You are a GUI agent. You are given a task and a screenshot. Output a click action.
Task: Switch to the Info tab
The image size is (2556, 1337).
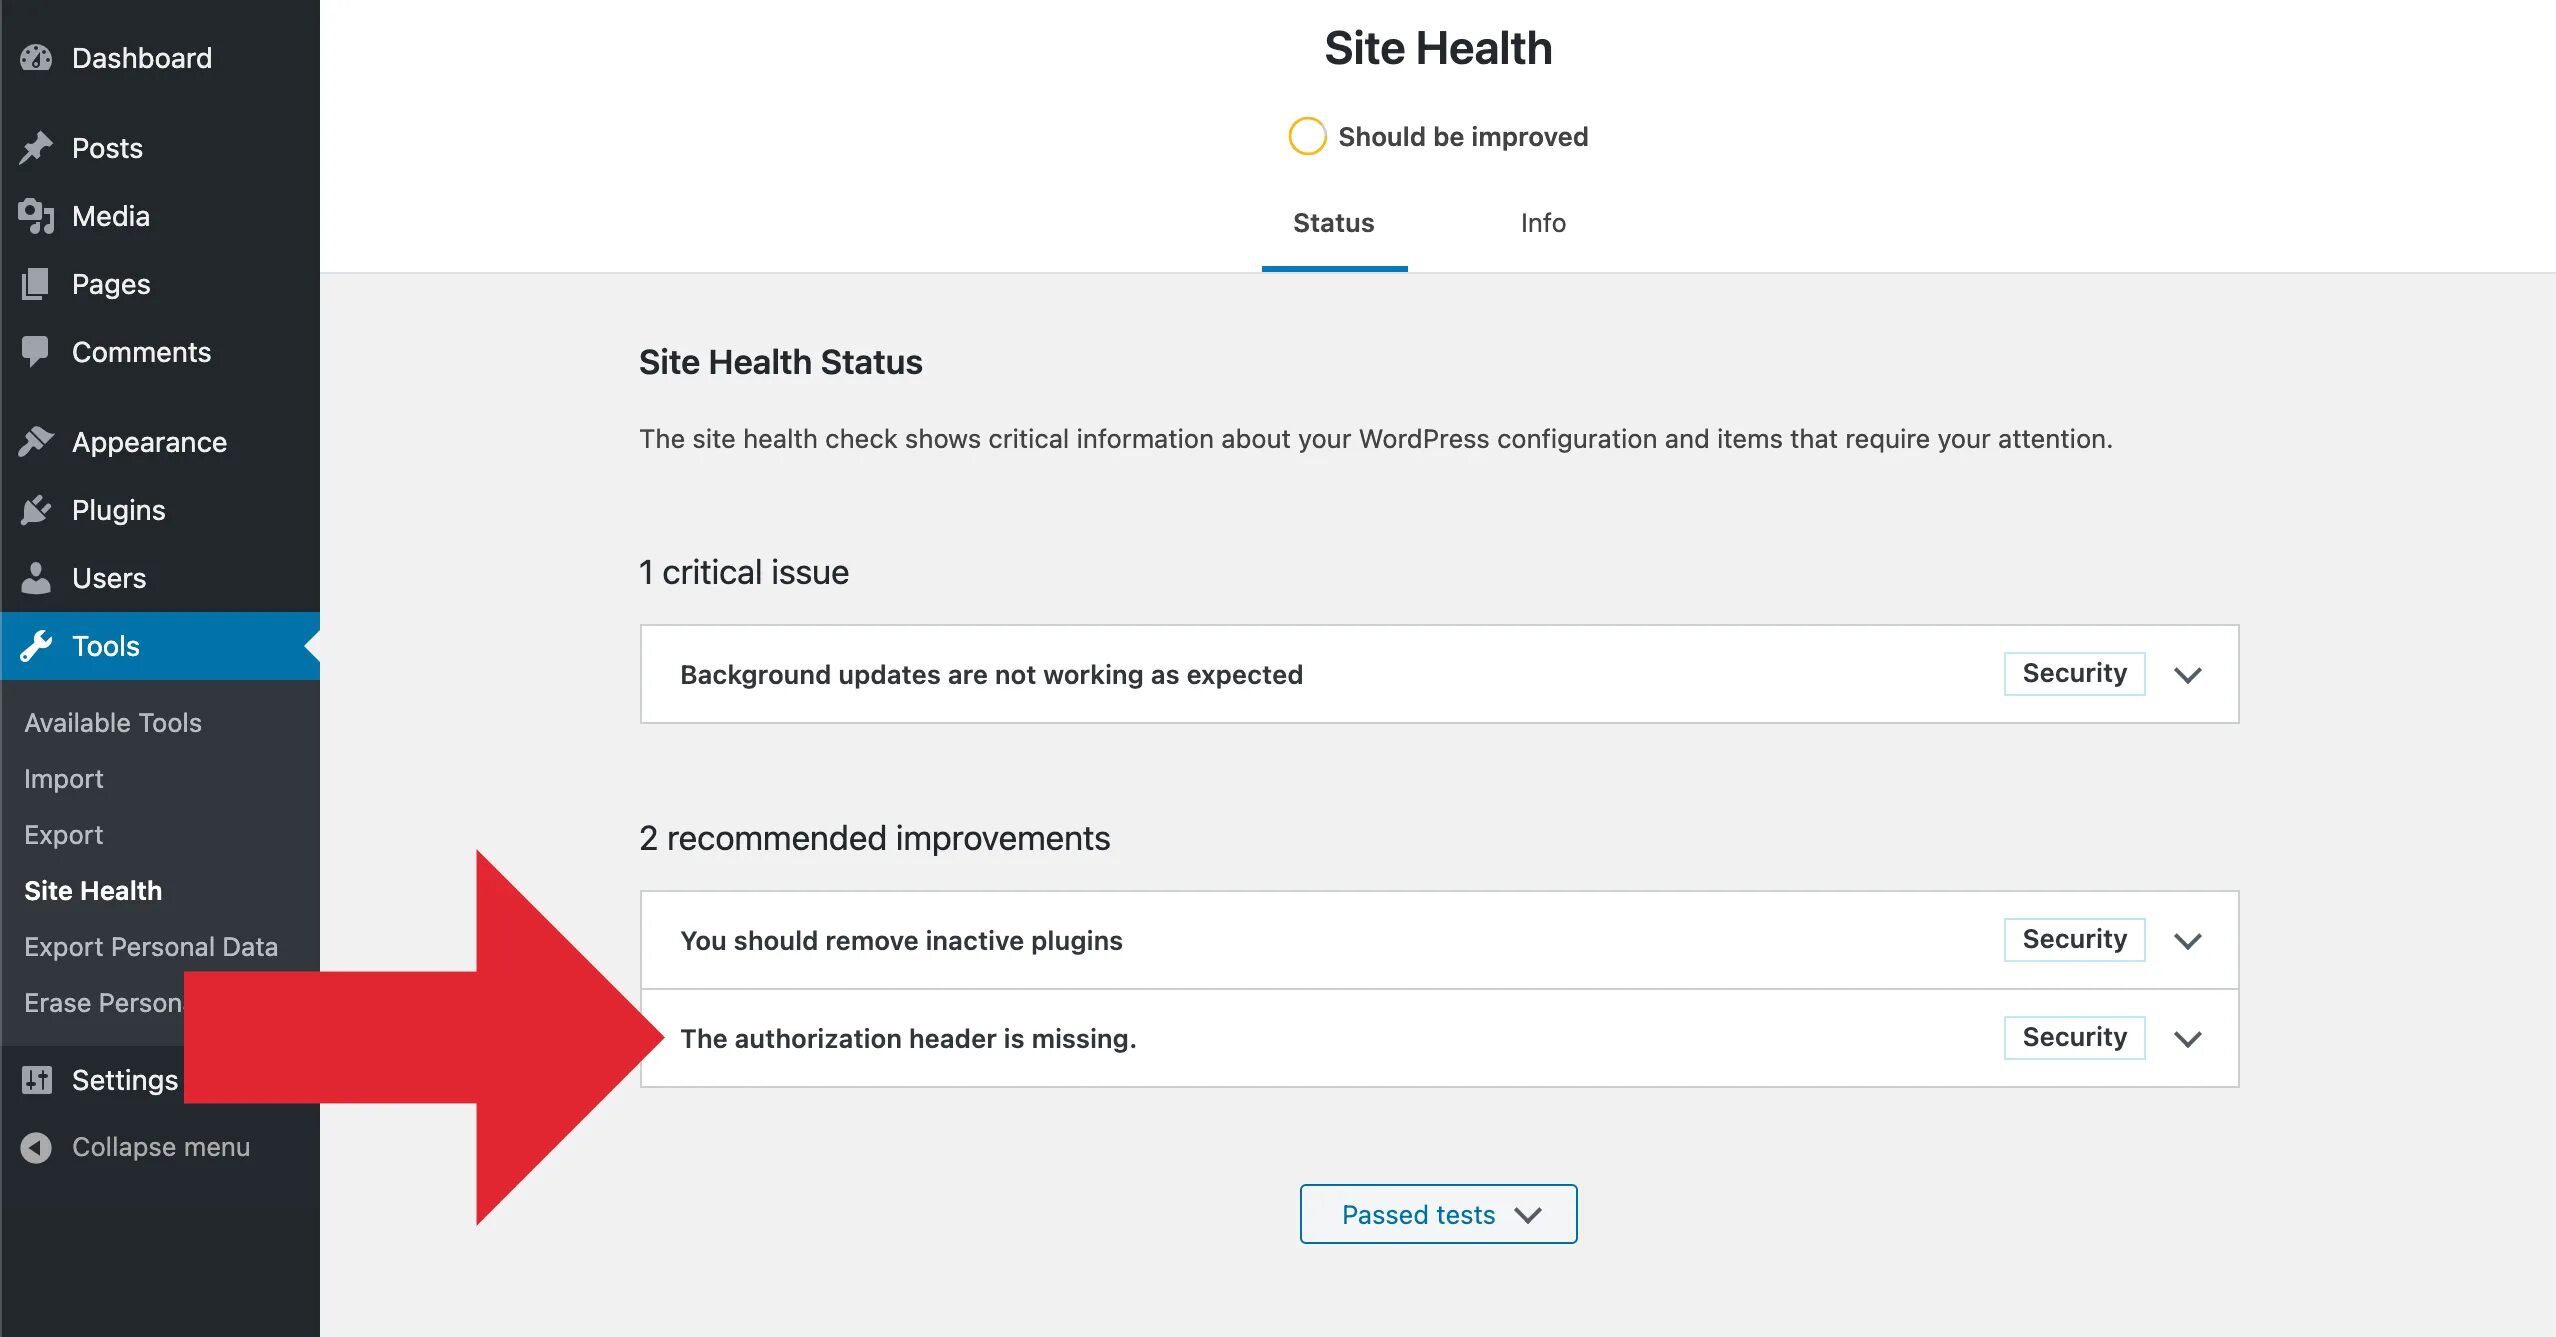click(1542, 220)
